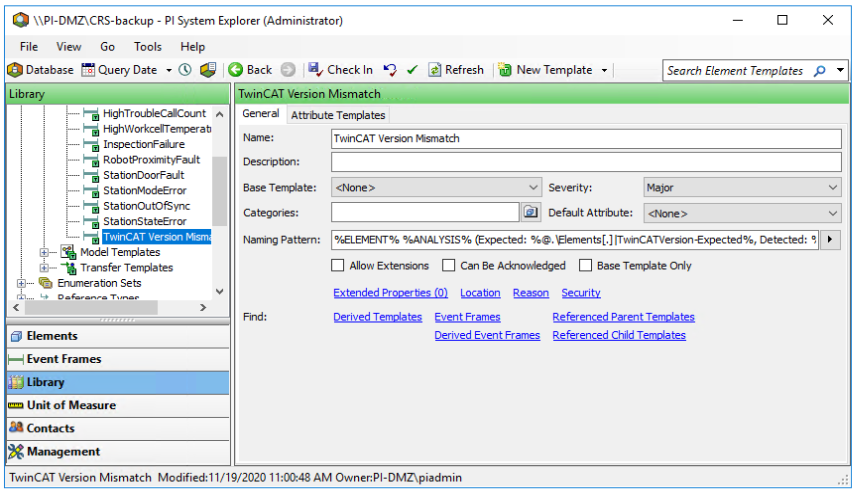Image resolution: width=856 pixels, height=492 pixels.
Task: Open the New Template dropdown arrow
Action: coord(604,70)
